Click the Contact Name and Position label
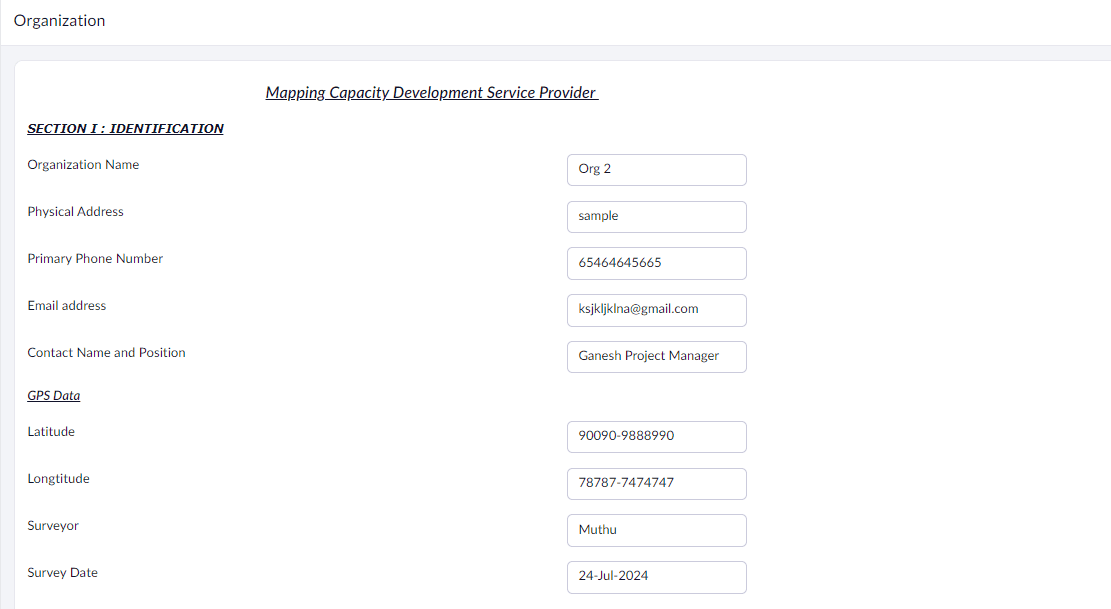The width and height of the screenshot is (1111, 609). pos(106,353)
